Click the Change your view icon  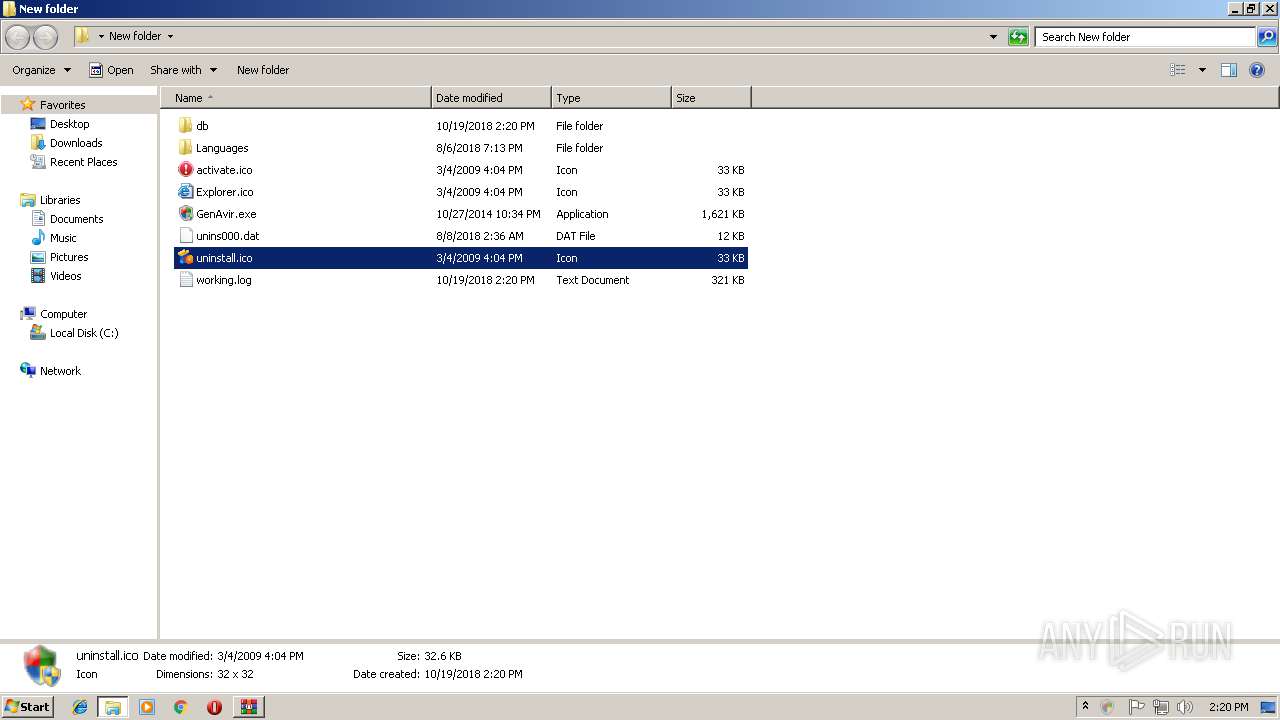click(x=1178, y=70)
